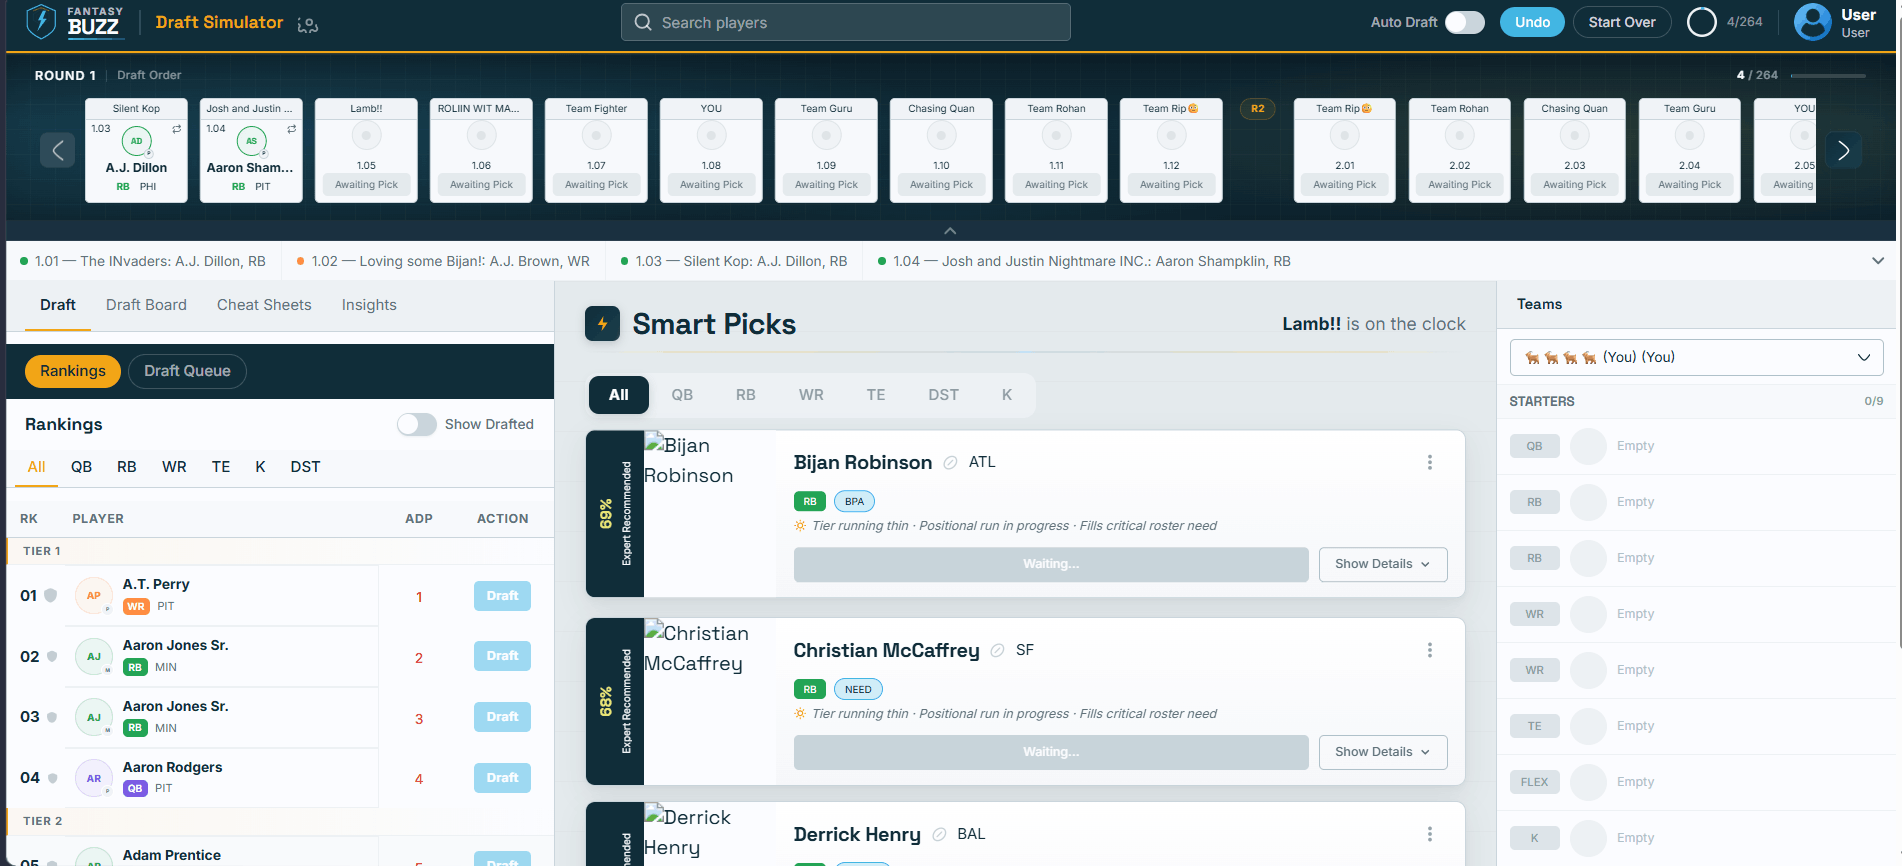Draft rank 03 Aaron Jones Sr.
The height and width of the screenshot is (866, 1902).
(x=502, y=717)
